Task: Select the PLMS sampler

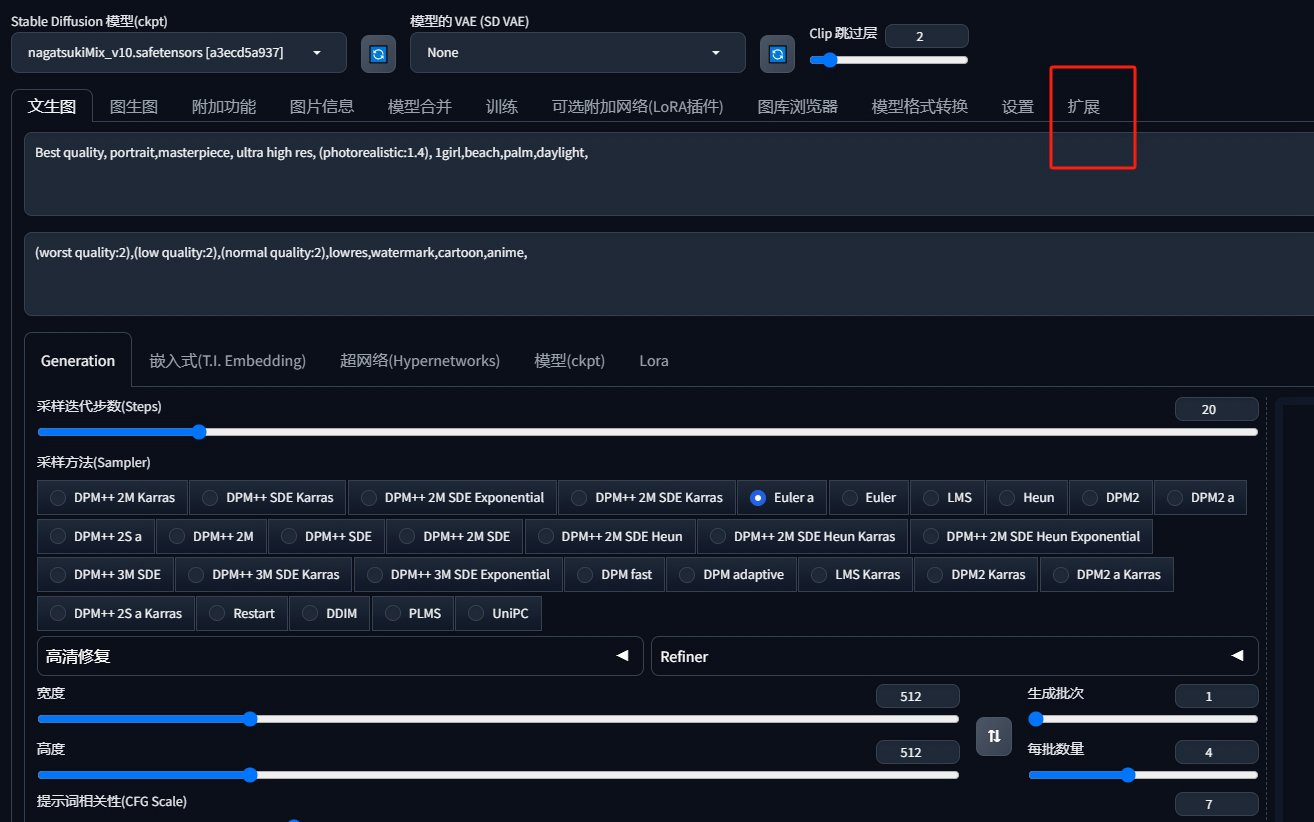Action: (413, 613)
